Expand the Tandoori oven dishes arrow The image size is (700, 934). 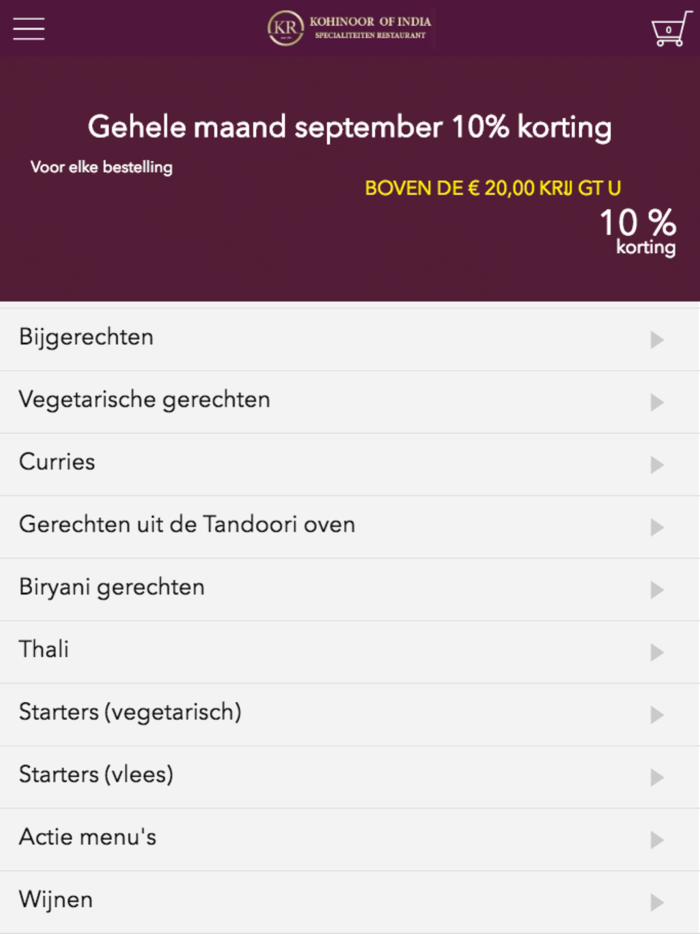tap(657, 527)
